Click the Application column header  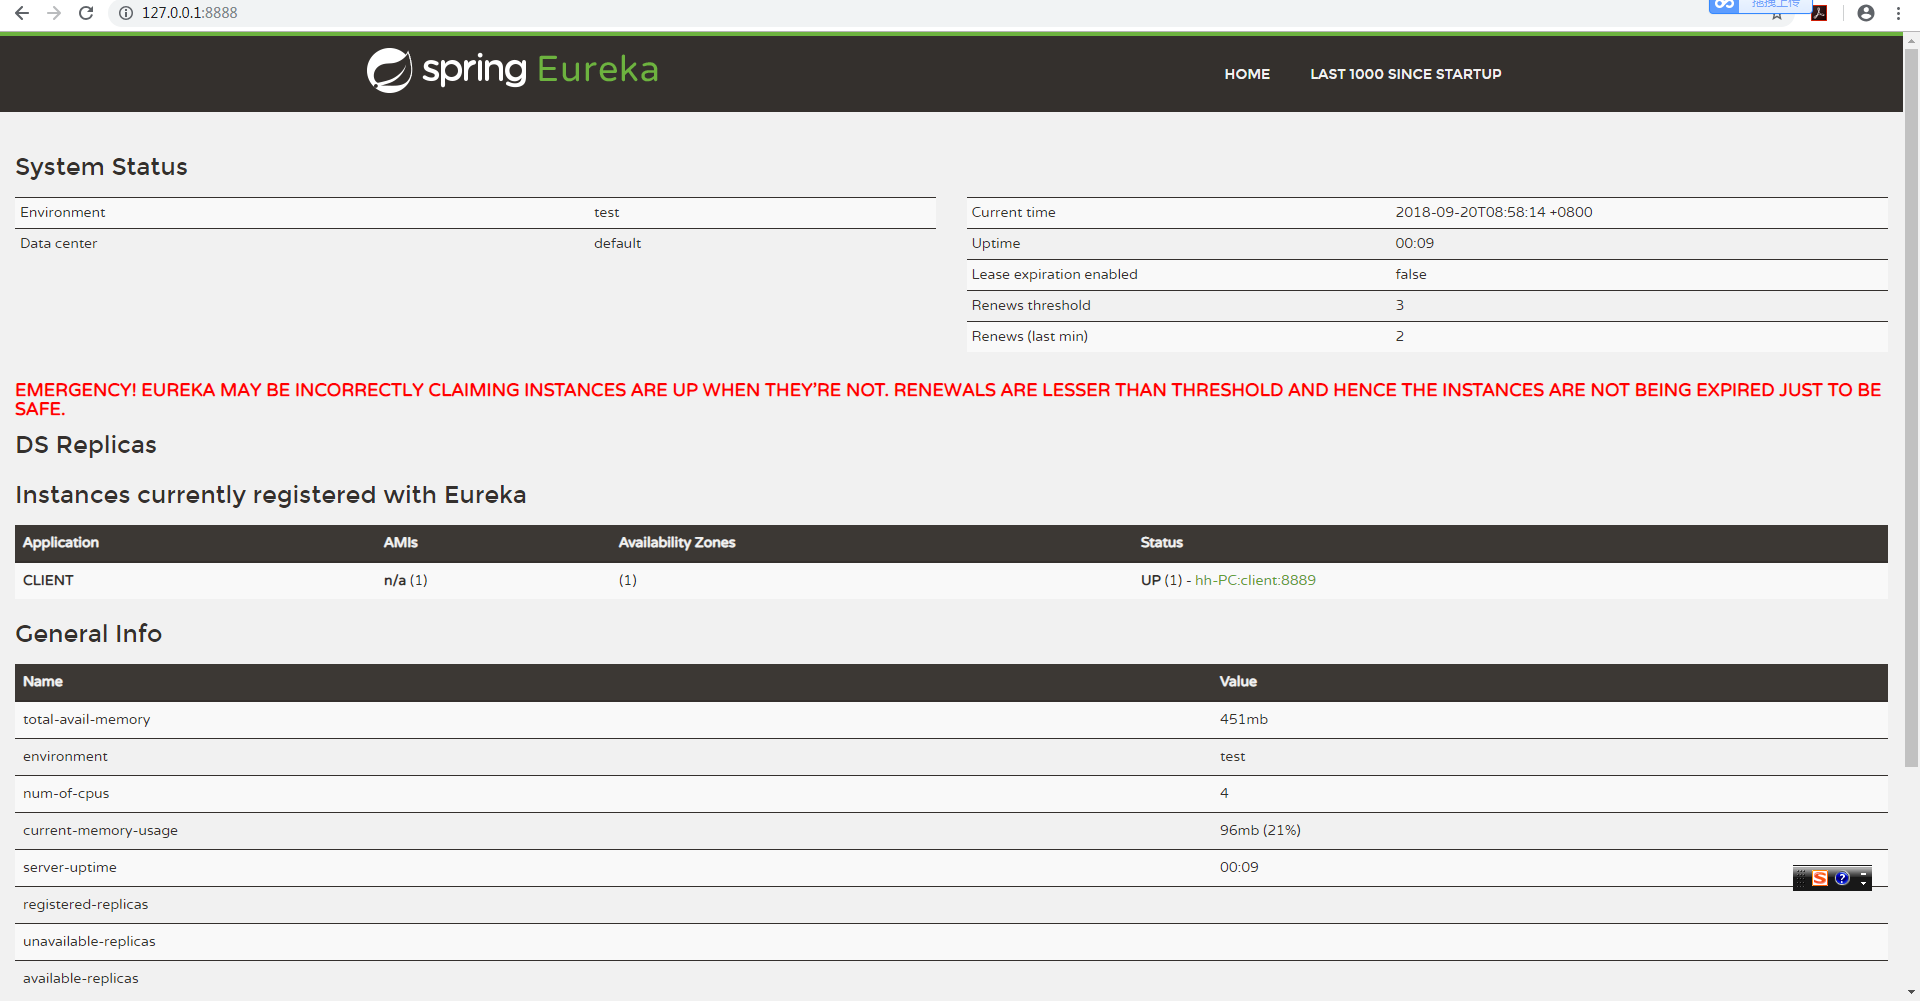(60, 542)
